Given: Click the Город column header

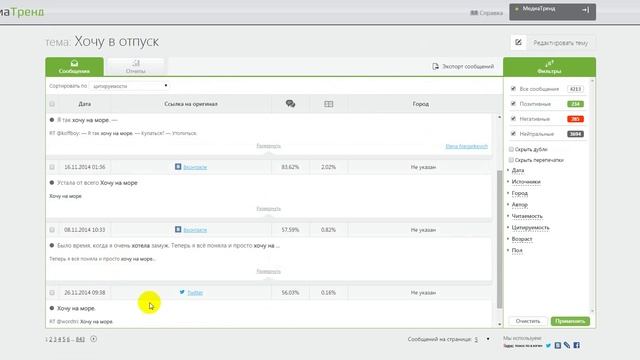Looking at the screenshot, I should 420,104.
